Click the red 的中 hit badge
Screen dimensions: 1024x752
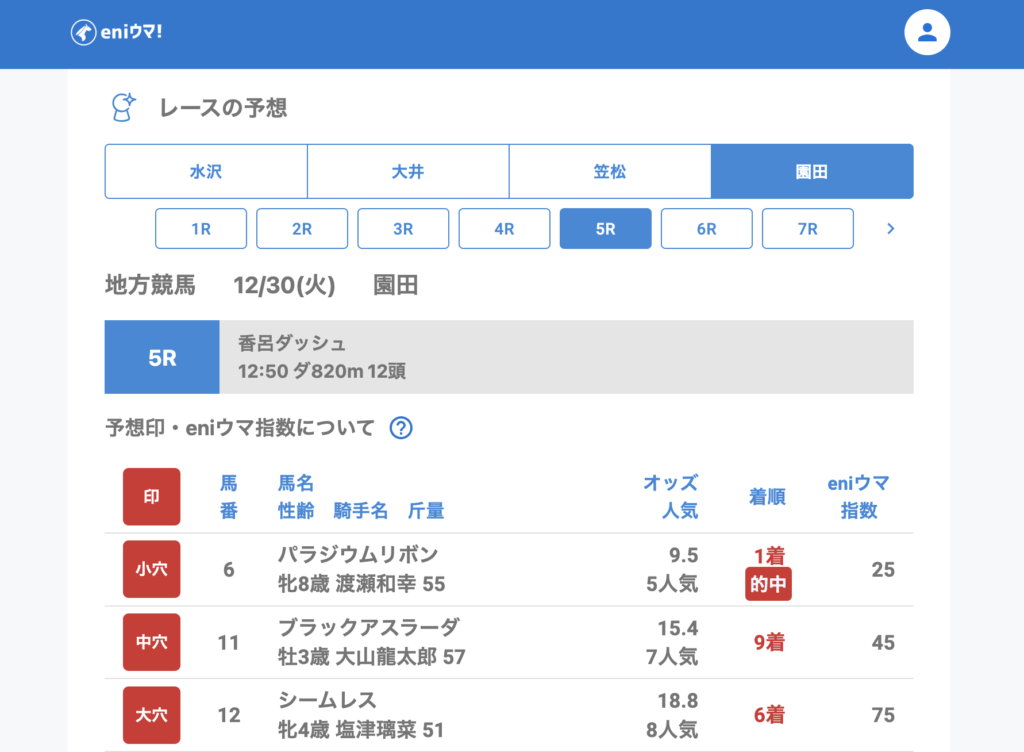click(768, 585)
